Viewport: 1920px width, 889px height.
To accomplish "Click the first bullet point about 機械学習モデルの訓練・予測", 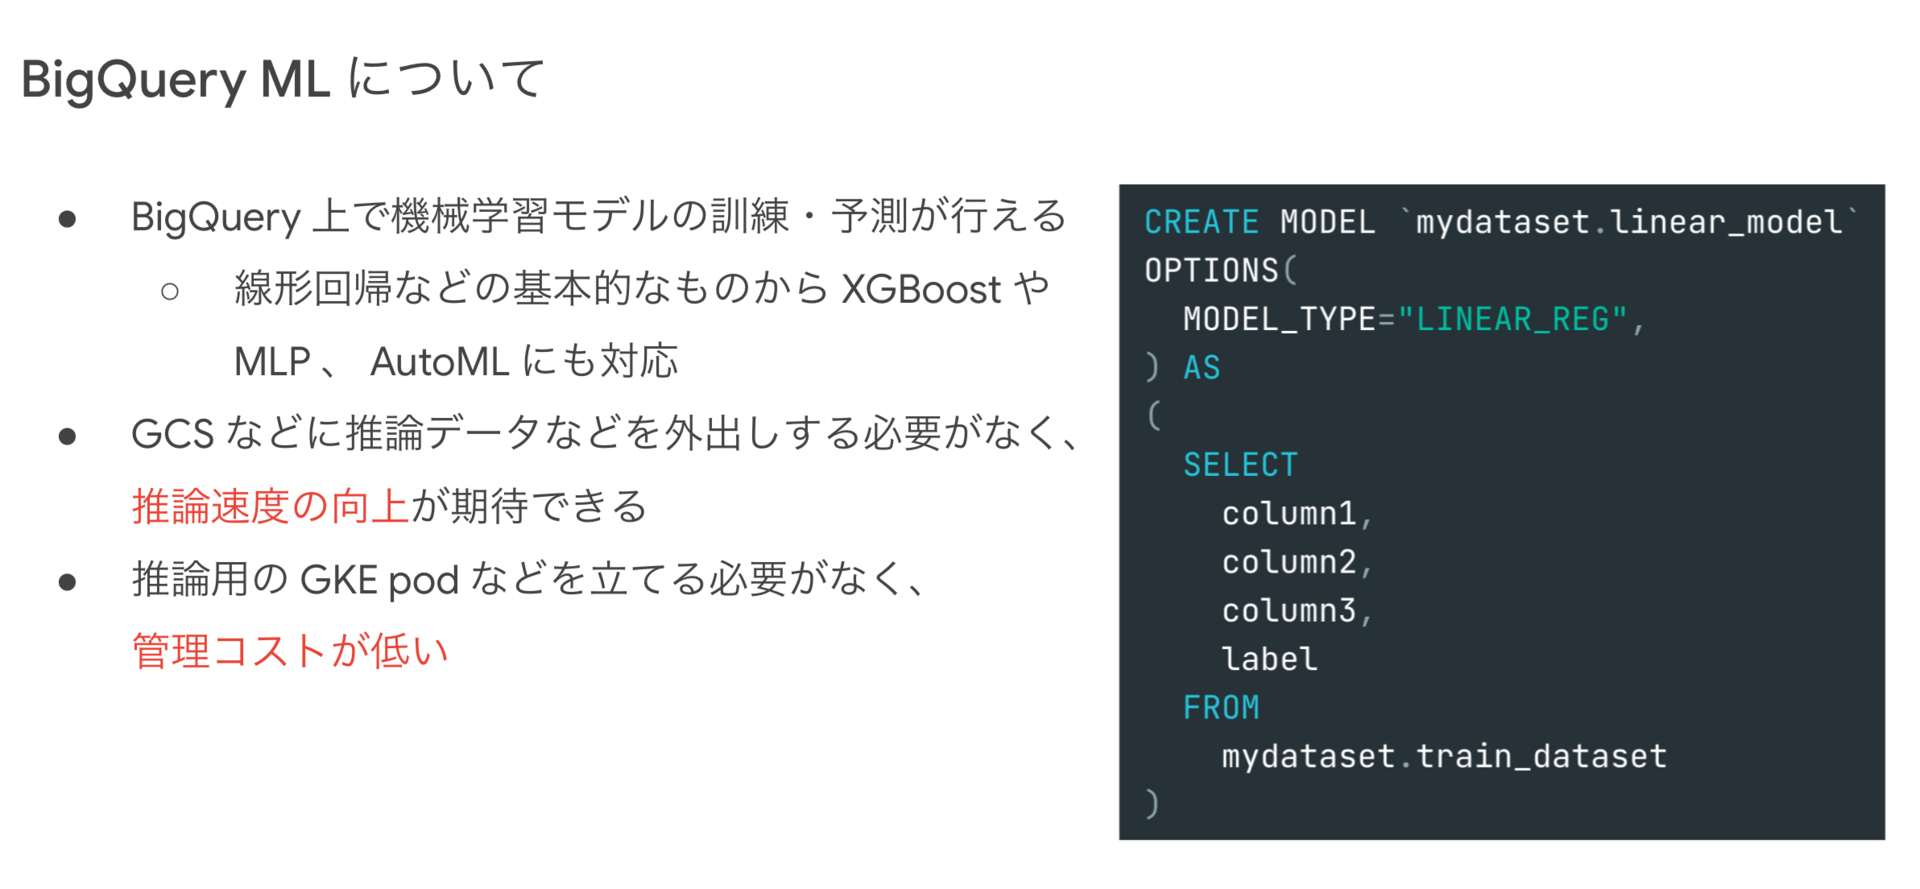I will (x=599, y=216).
